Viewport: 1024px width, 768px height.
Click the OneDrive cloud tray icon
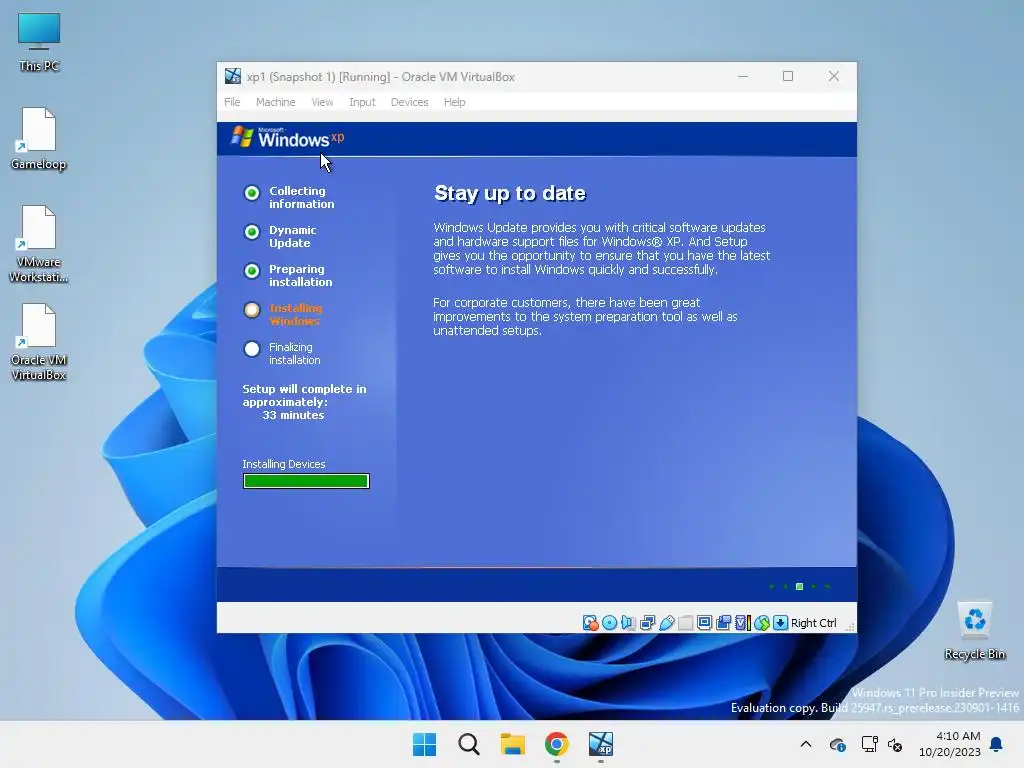coord(837,744)
